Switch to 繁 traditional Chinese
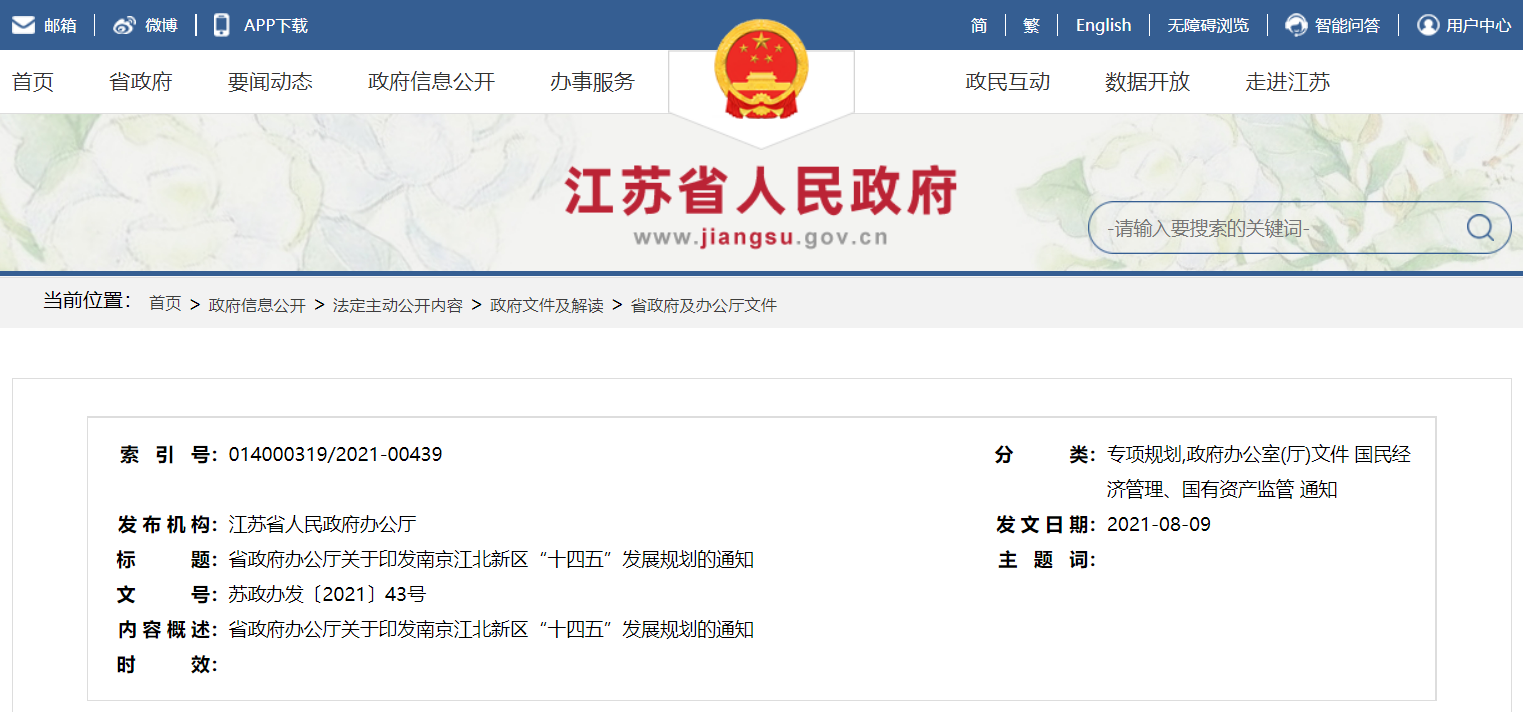 [1031, 25]
